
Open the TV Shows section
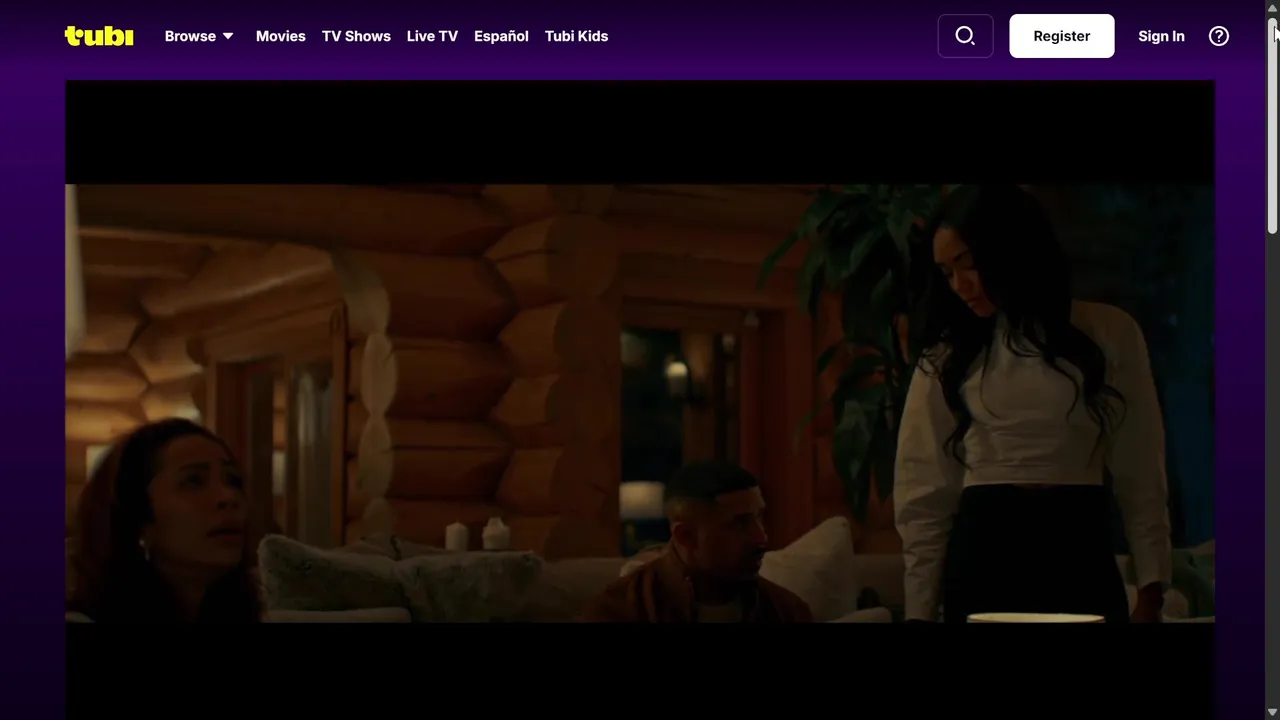pos(356,36)
